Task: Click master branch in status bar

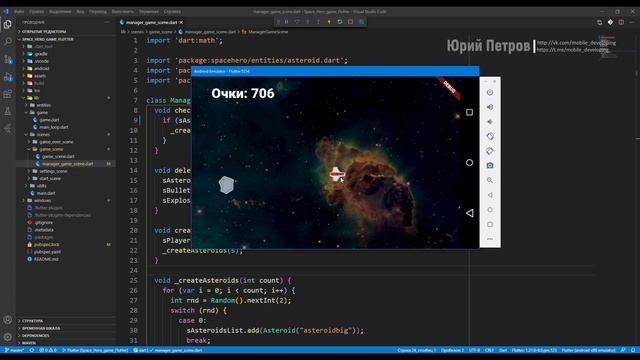Action: 14,350
